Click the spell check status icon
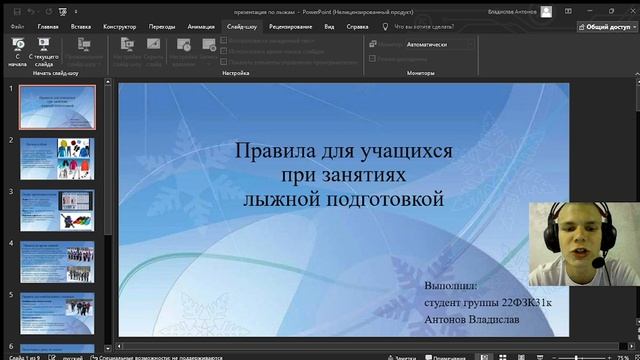640x360 pixels. coord(52,358)
